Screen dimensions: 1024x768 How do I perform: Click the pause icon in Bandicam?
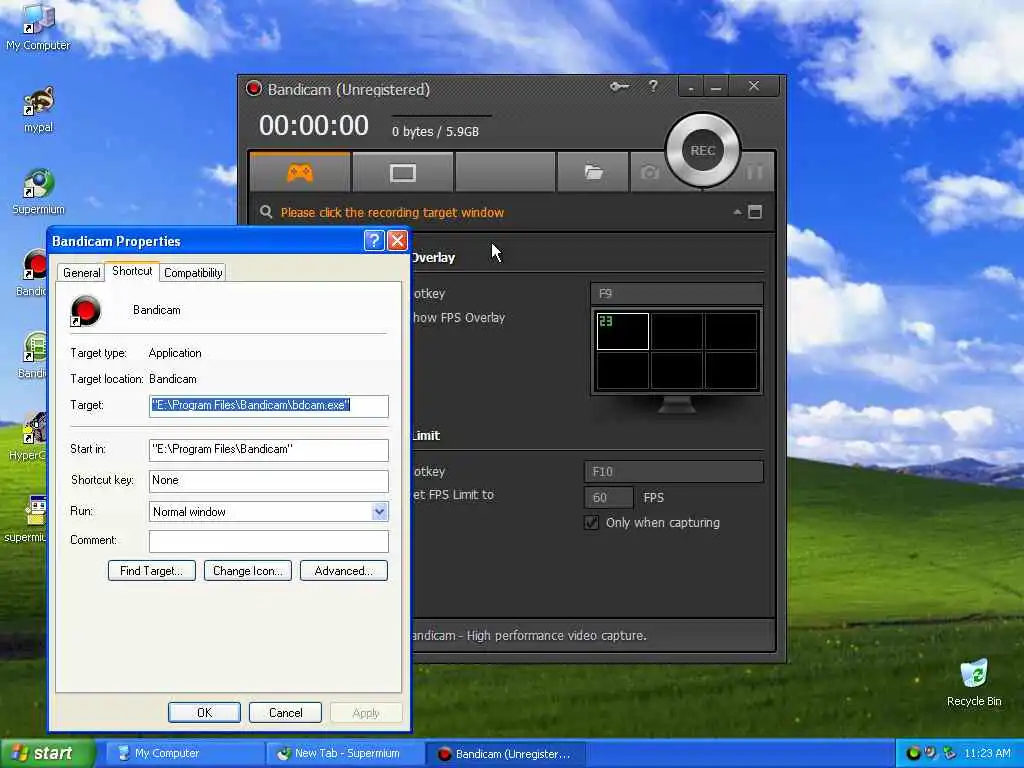click(x=754, y=172)
